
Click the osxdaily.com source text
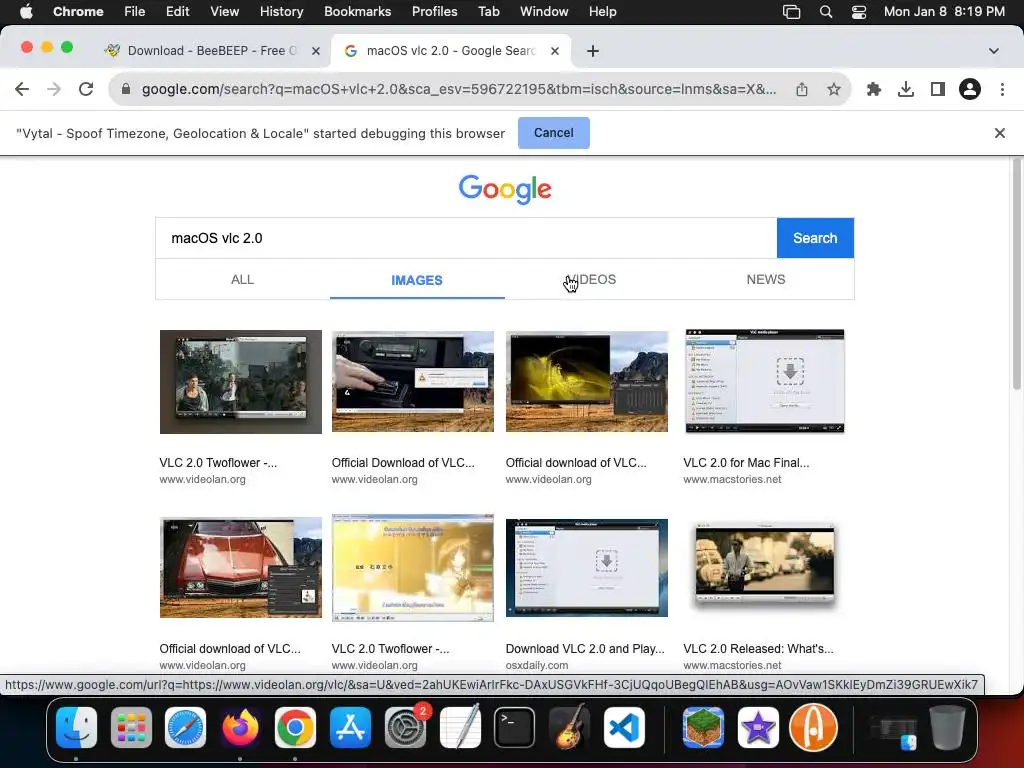tap(537, 665)
